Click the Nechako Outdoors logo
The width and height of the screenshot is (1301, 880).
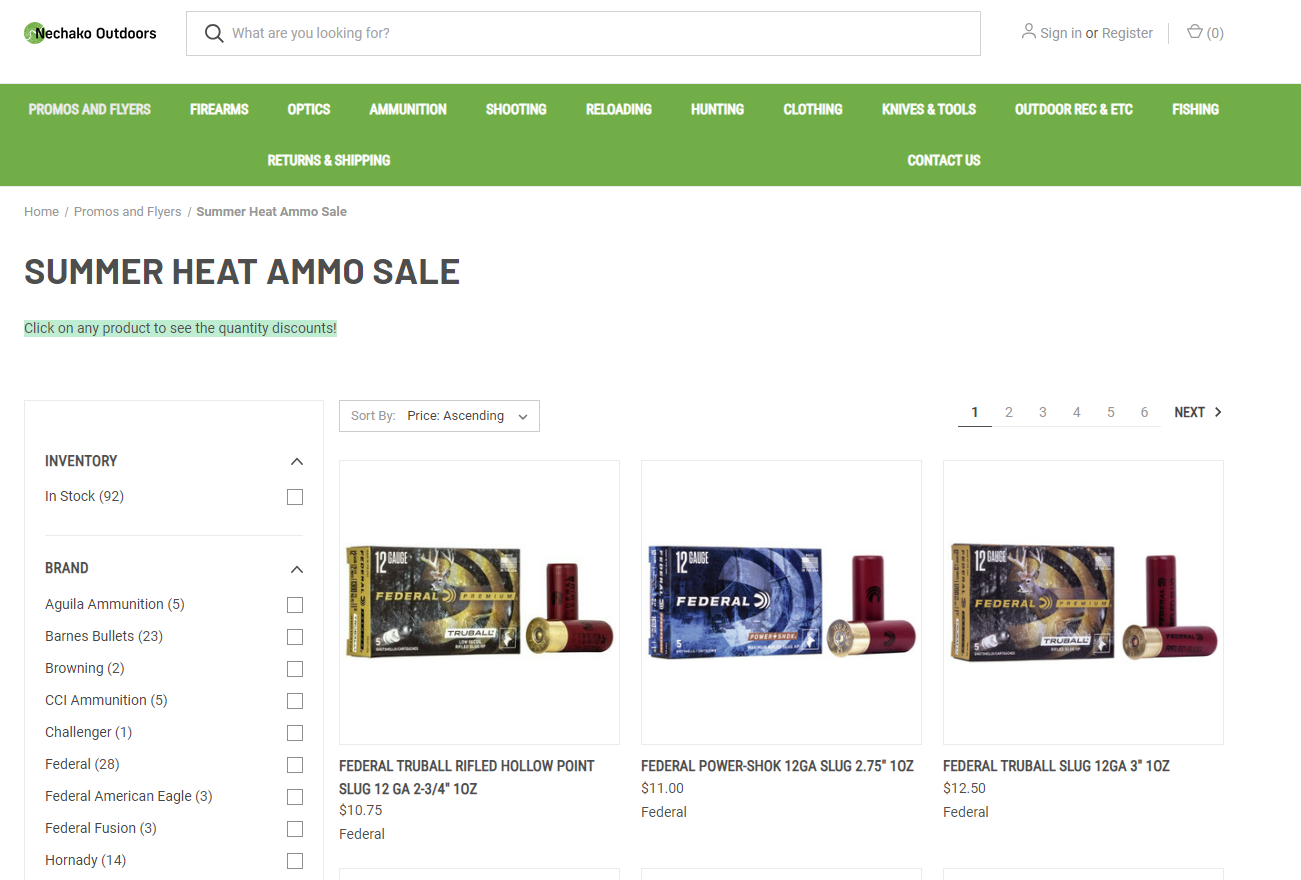(90, 33)
